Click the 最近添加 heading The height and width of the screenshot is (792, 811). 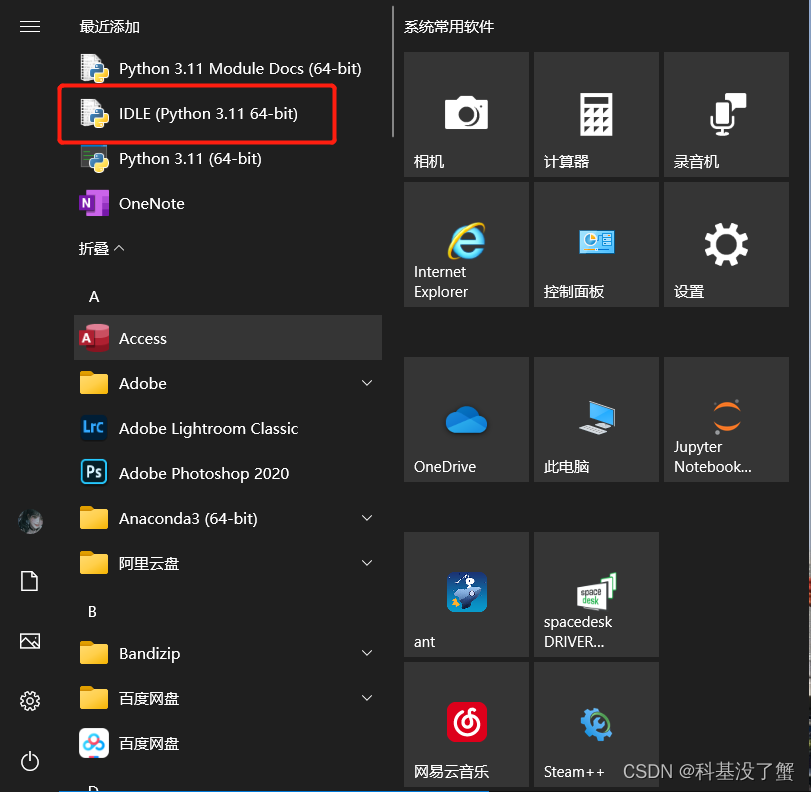(x=110, y=26)
